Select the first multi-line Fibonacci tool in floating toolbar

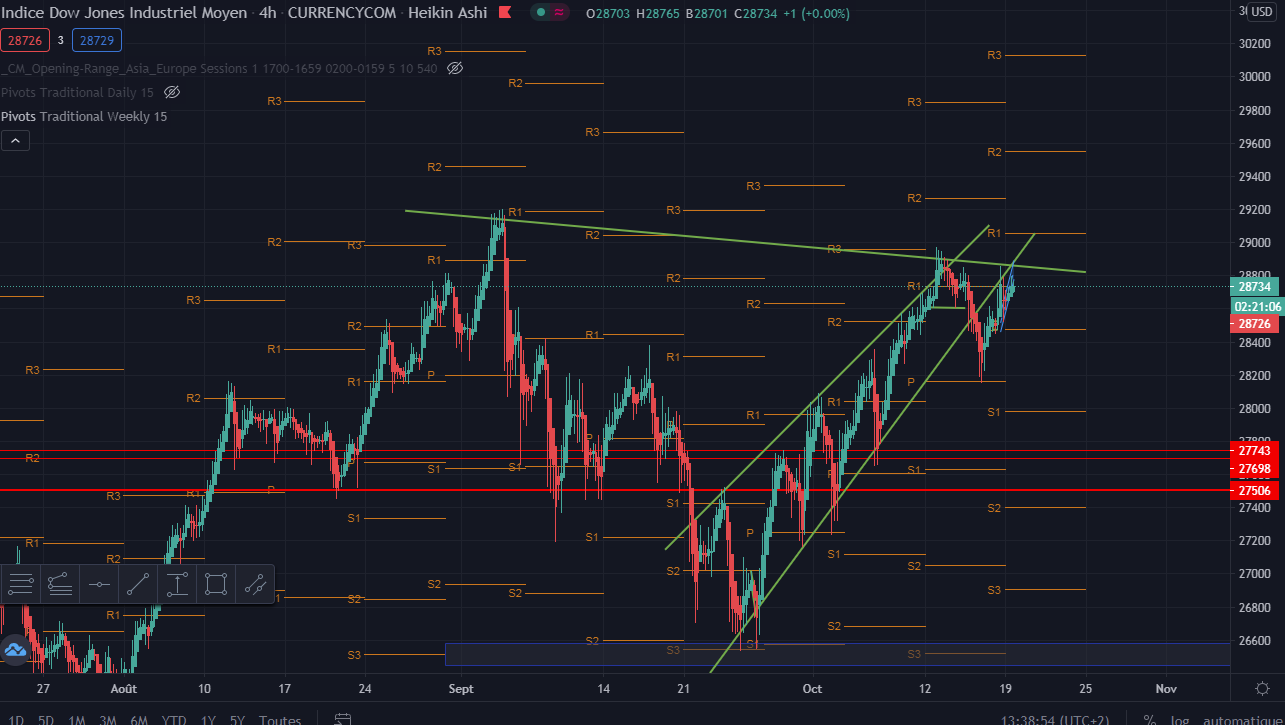(x=20, y=584)
